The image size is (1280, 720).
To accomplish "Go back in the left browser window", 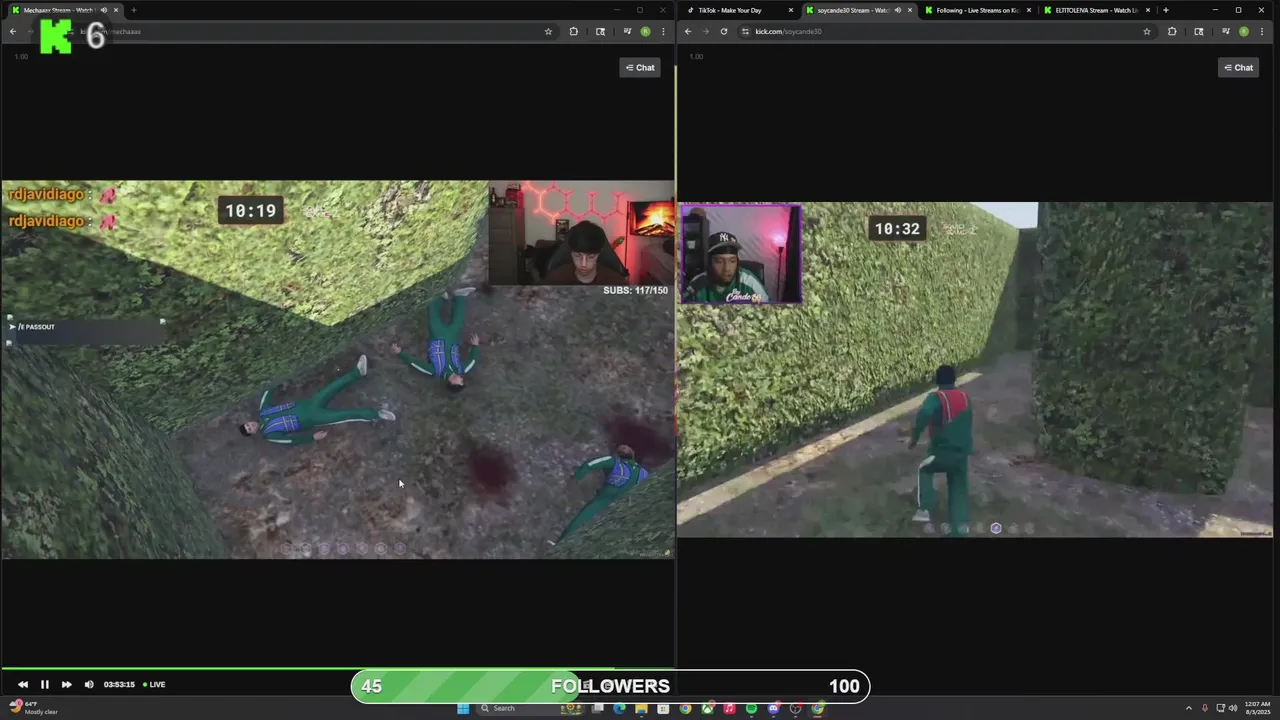I will [12, 31].
